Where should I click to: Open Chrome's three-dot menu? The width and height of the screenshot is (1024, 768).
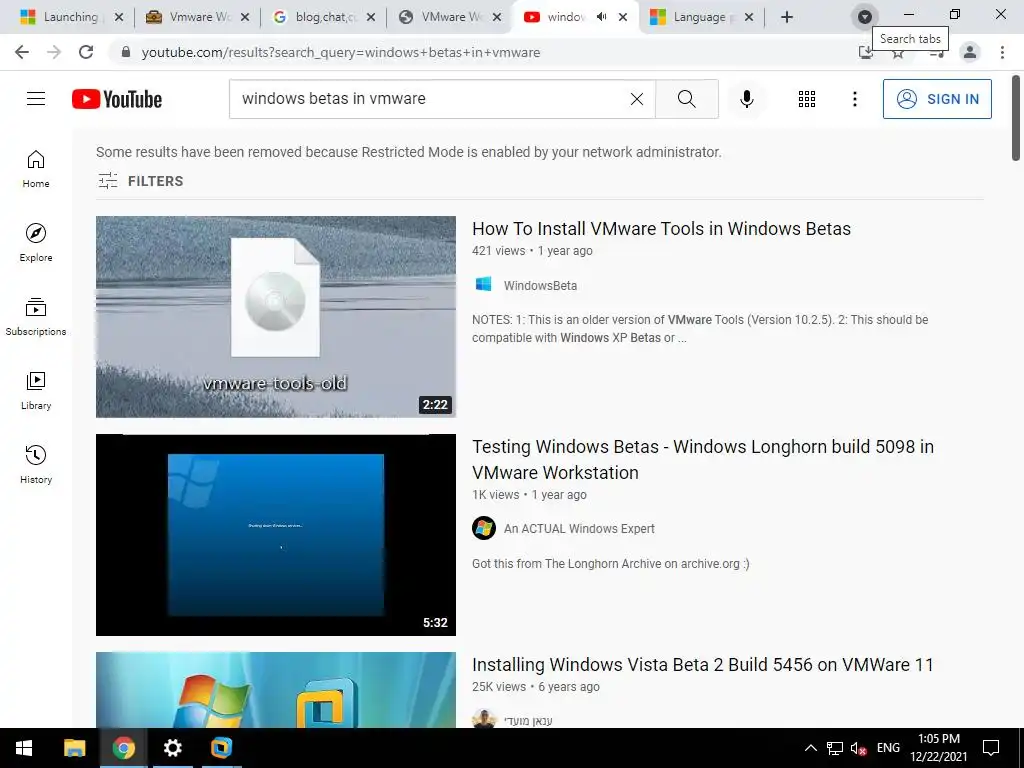click(1002, 52)
